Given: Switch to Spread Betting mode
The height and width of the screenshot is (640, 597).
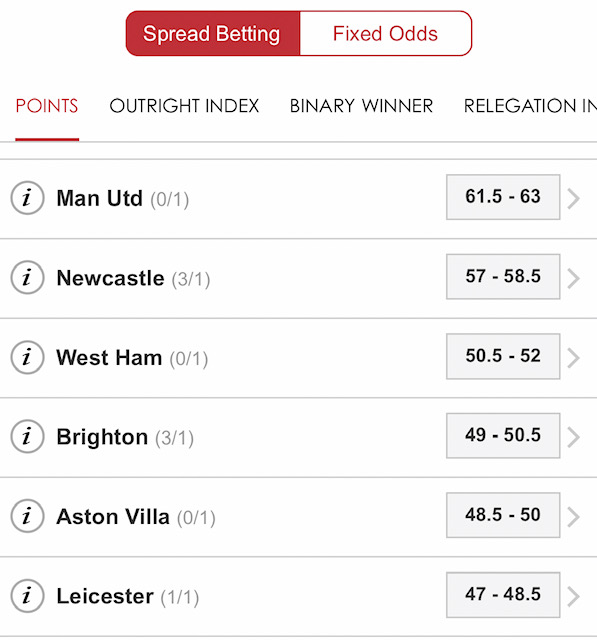Looking at the screenshot, I should tap(213, 33).
